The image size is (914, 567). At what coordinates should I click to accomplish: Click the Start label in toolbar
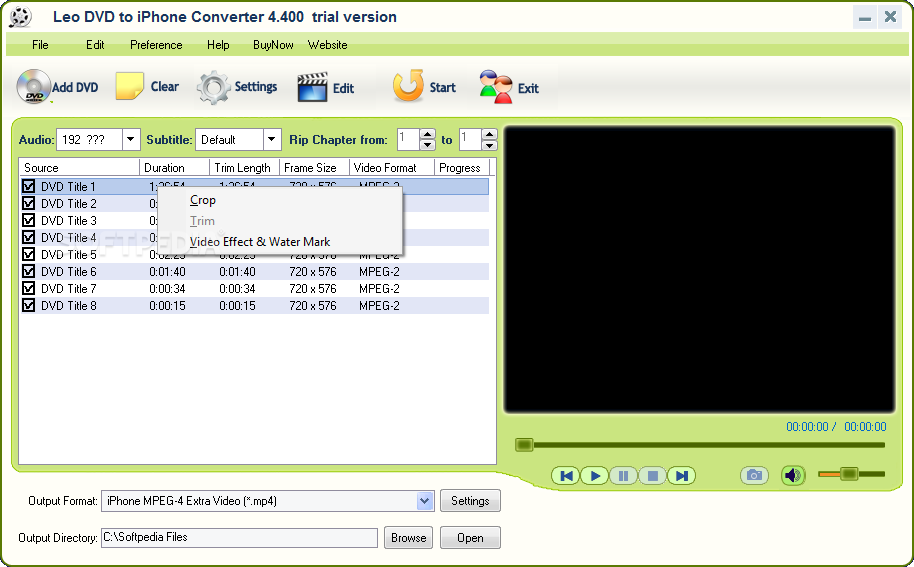(442, 87)
